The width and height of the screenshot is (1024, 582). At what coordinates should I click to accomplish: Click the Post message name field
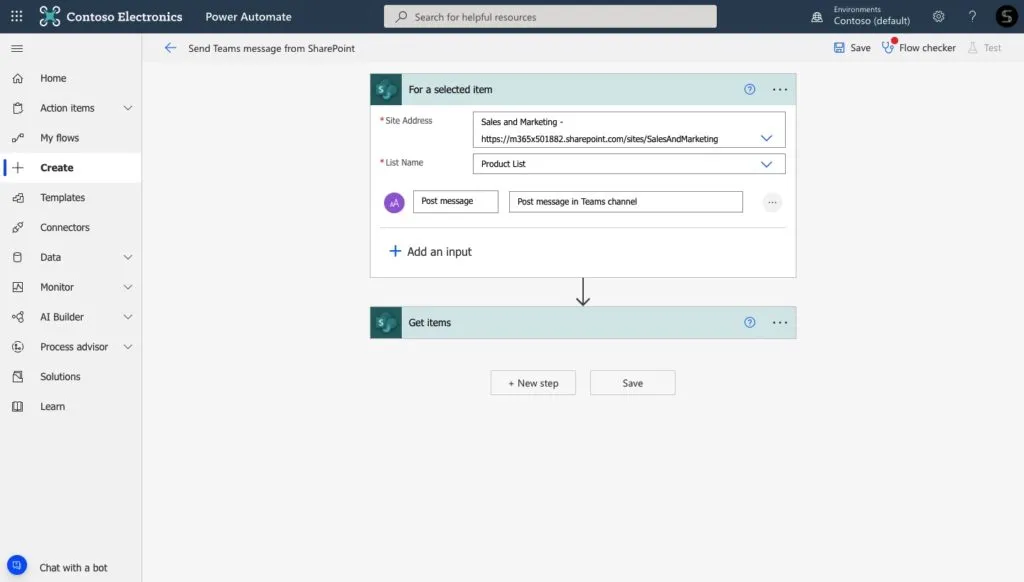455,201
